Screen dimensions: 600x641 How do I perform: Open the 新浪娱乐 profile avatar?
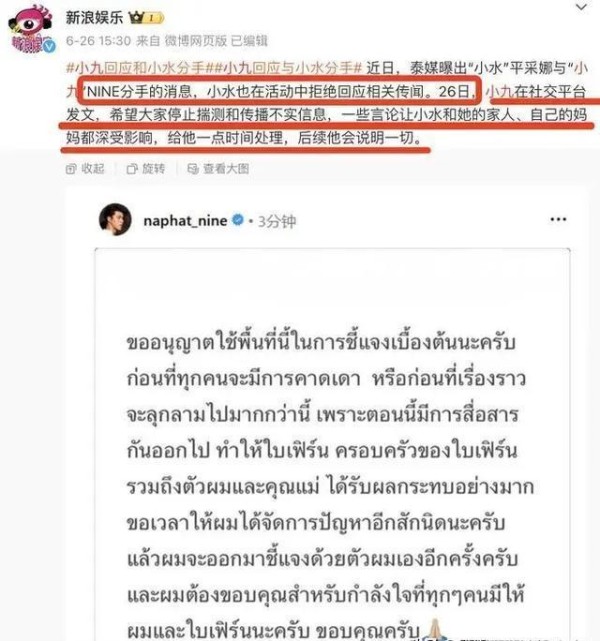point(31,29)
